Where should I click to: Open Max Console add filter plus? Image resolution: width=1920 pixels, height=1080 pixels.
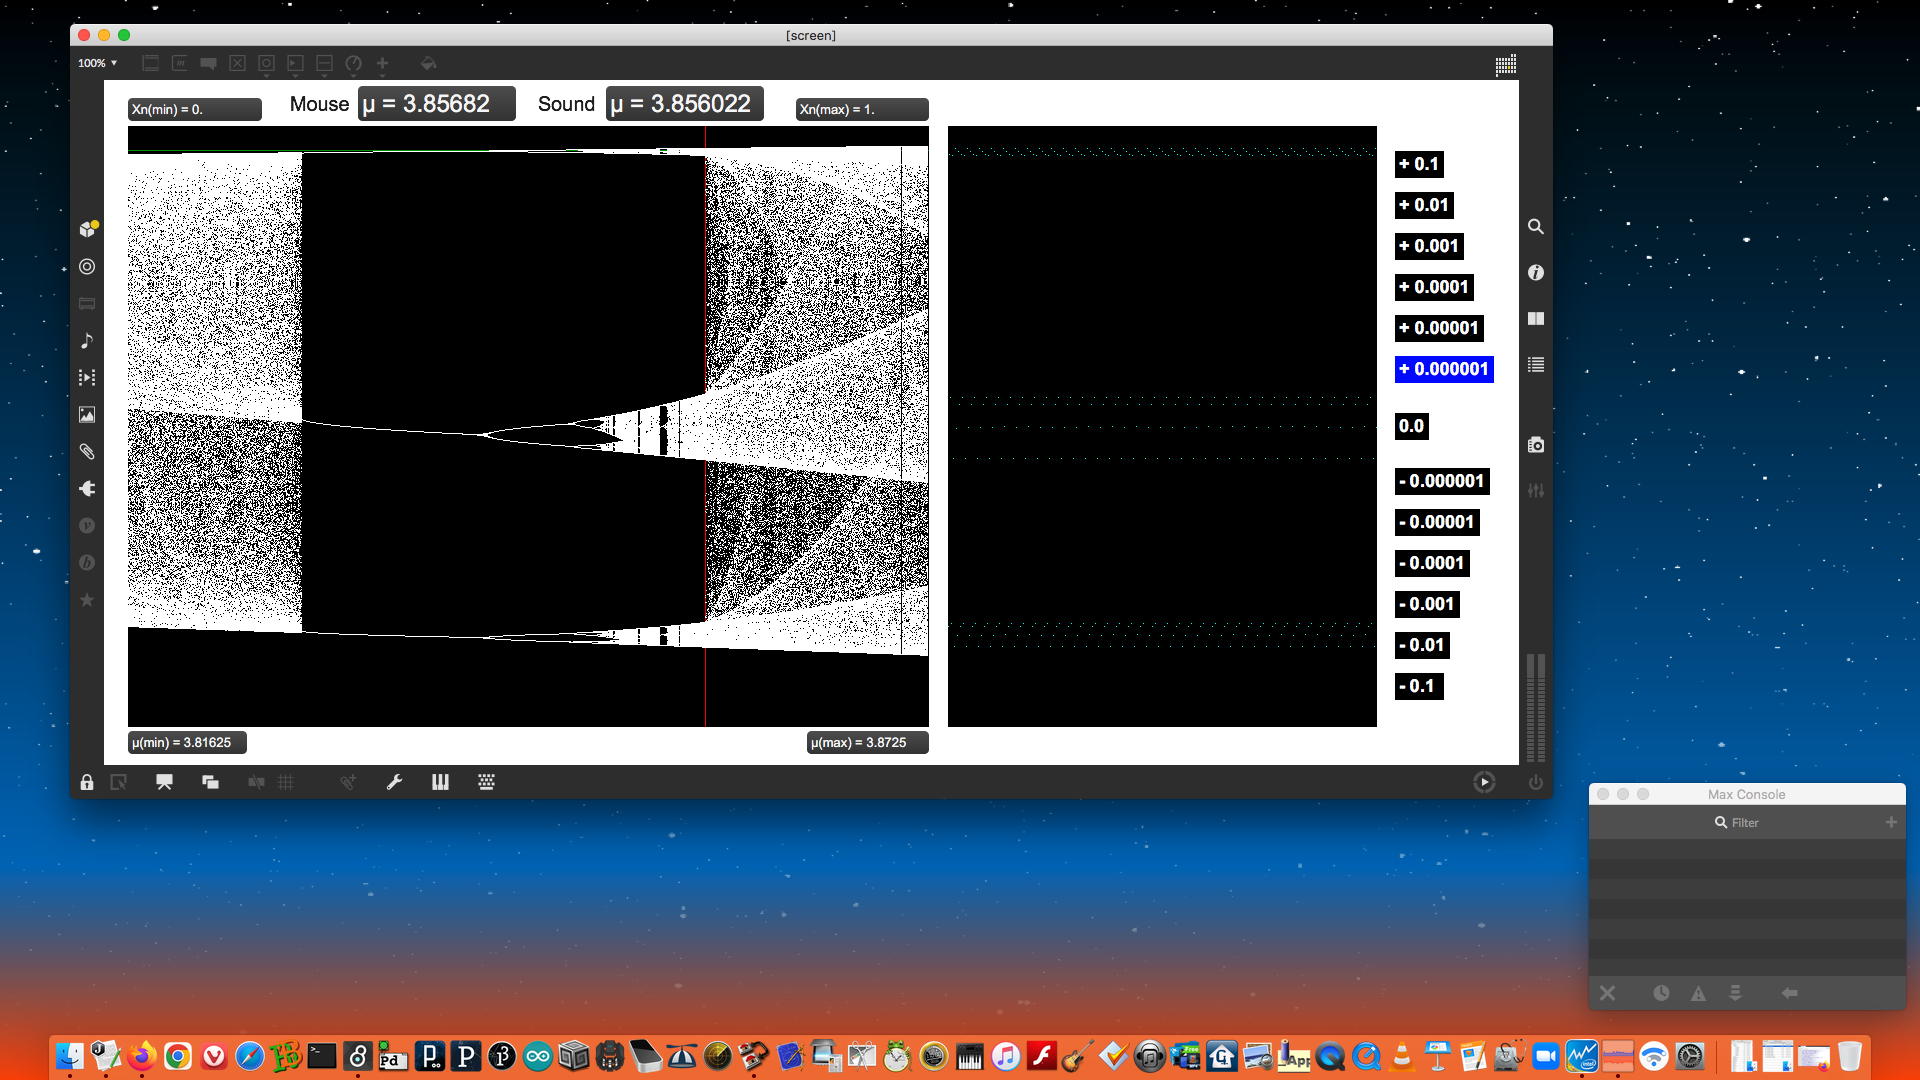tap(1890, 822)
